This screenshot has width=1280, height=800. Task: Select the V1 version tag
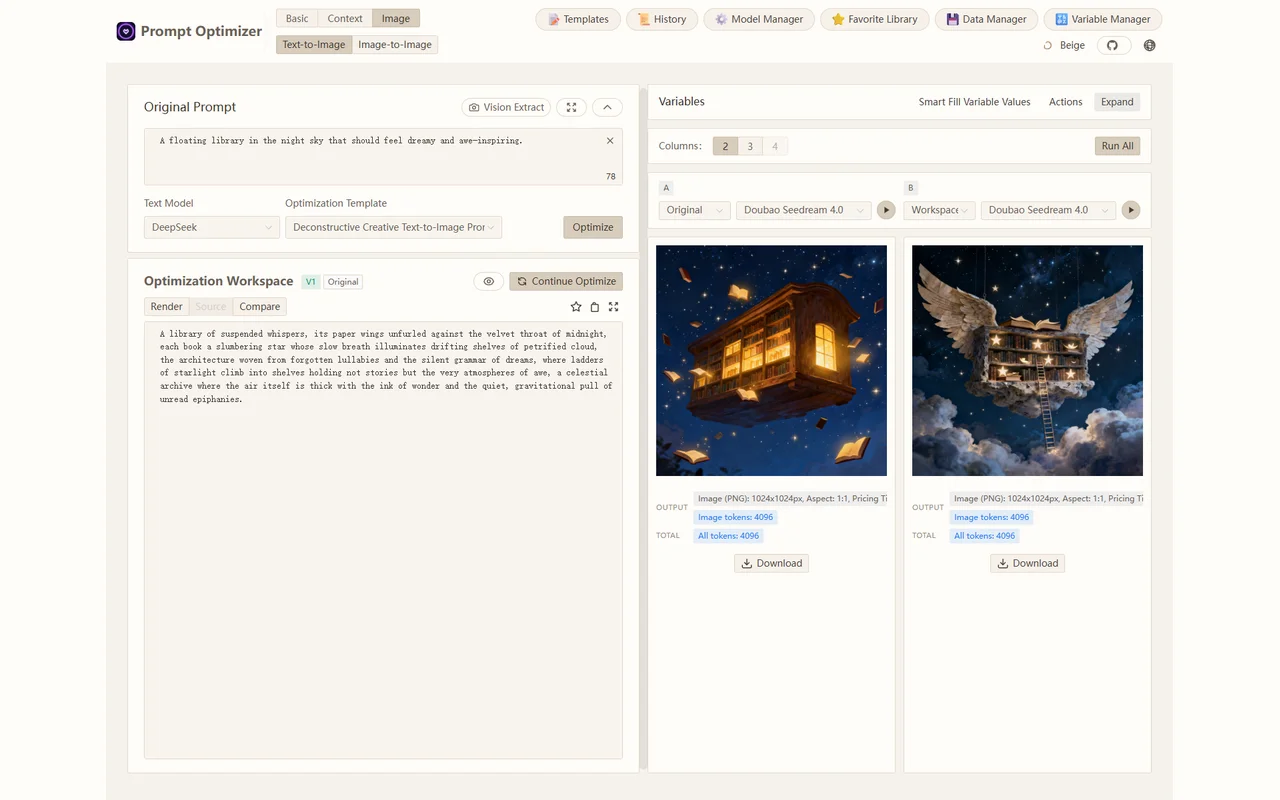(311, 282)
